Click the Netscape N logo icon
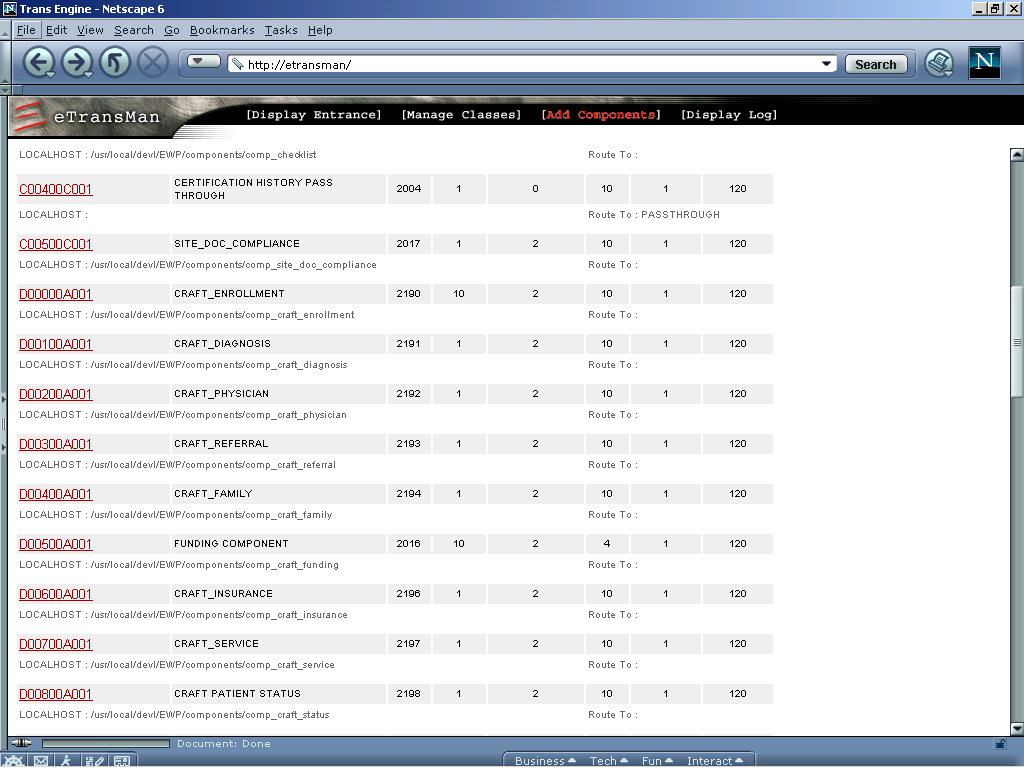 [x=984, y=63]
